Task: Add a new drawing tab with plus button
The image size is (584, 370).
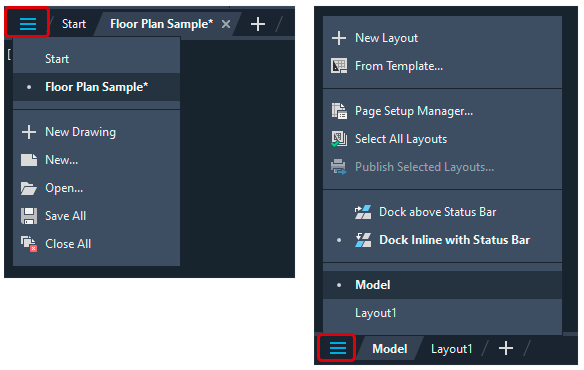Action: (x=258, y=24)
